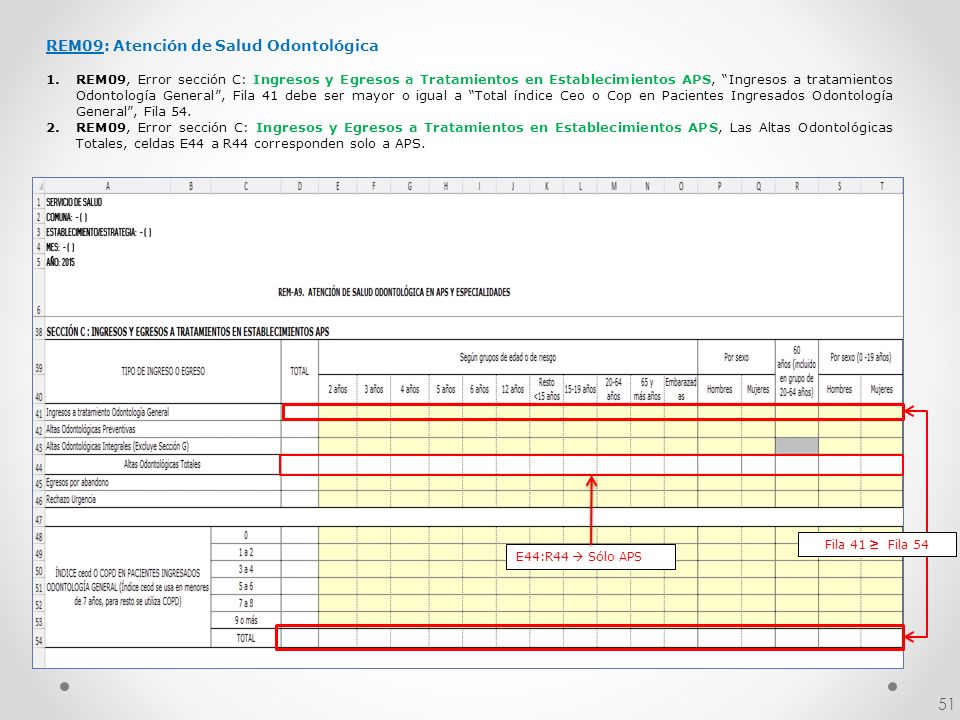Open the underlined REM09 heading link
960x720 pixels.
(x=75, y=46)
